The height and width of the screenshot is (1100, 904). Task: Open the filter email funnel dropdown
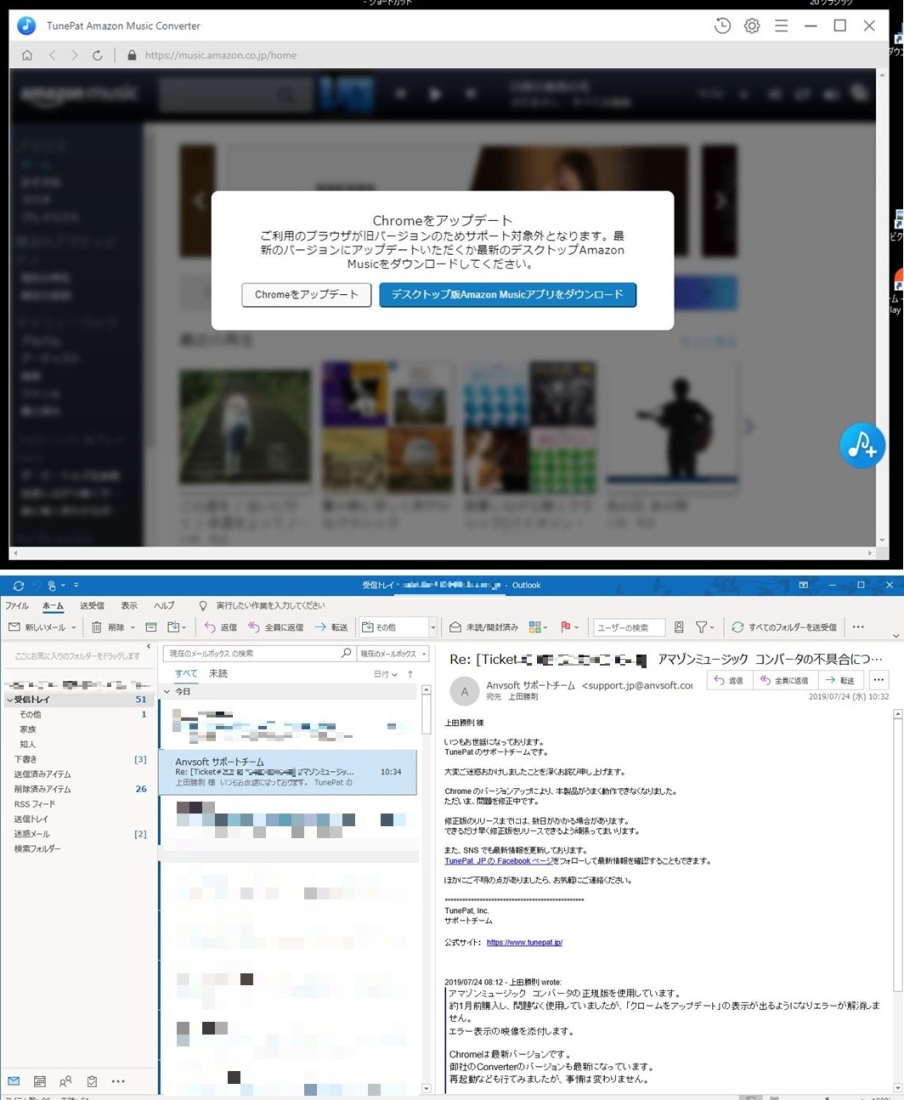click(x=705, y=627)
